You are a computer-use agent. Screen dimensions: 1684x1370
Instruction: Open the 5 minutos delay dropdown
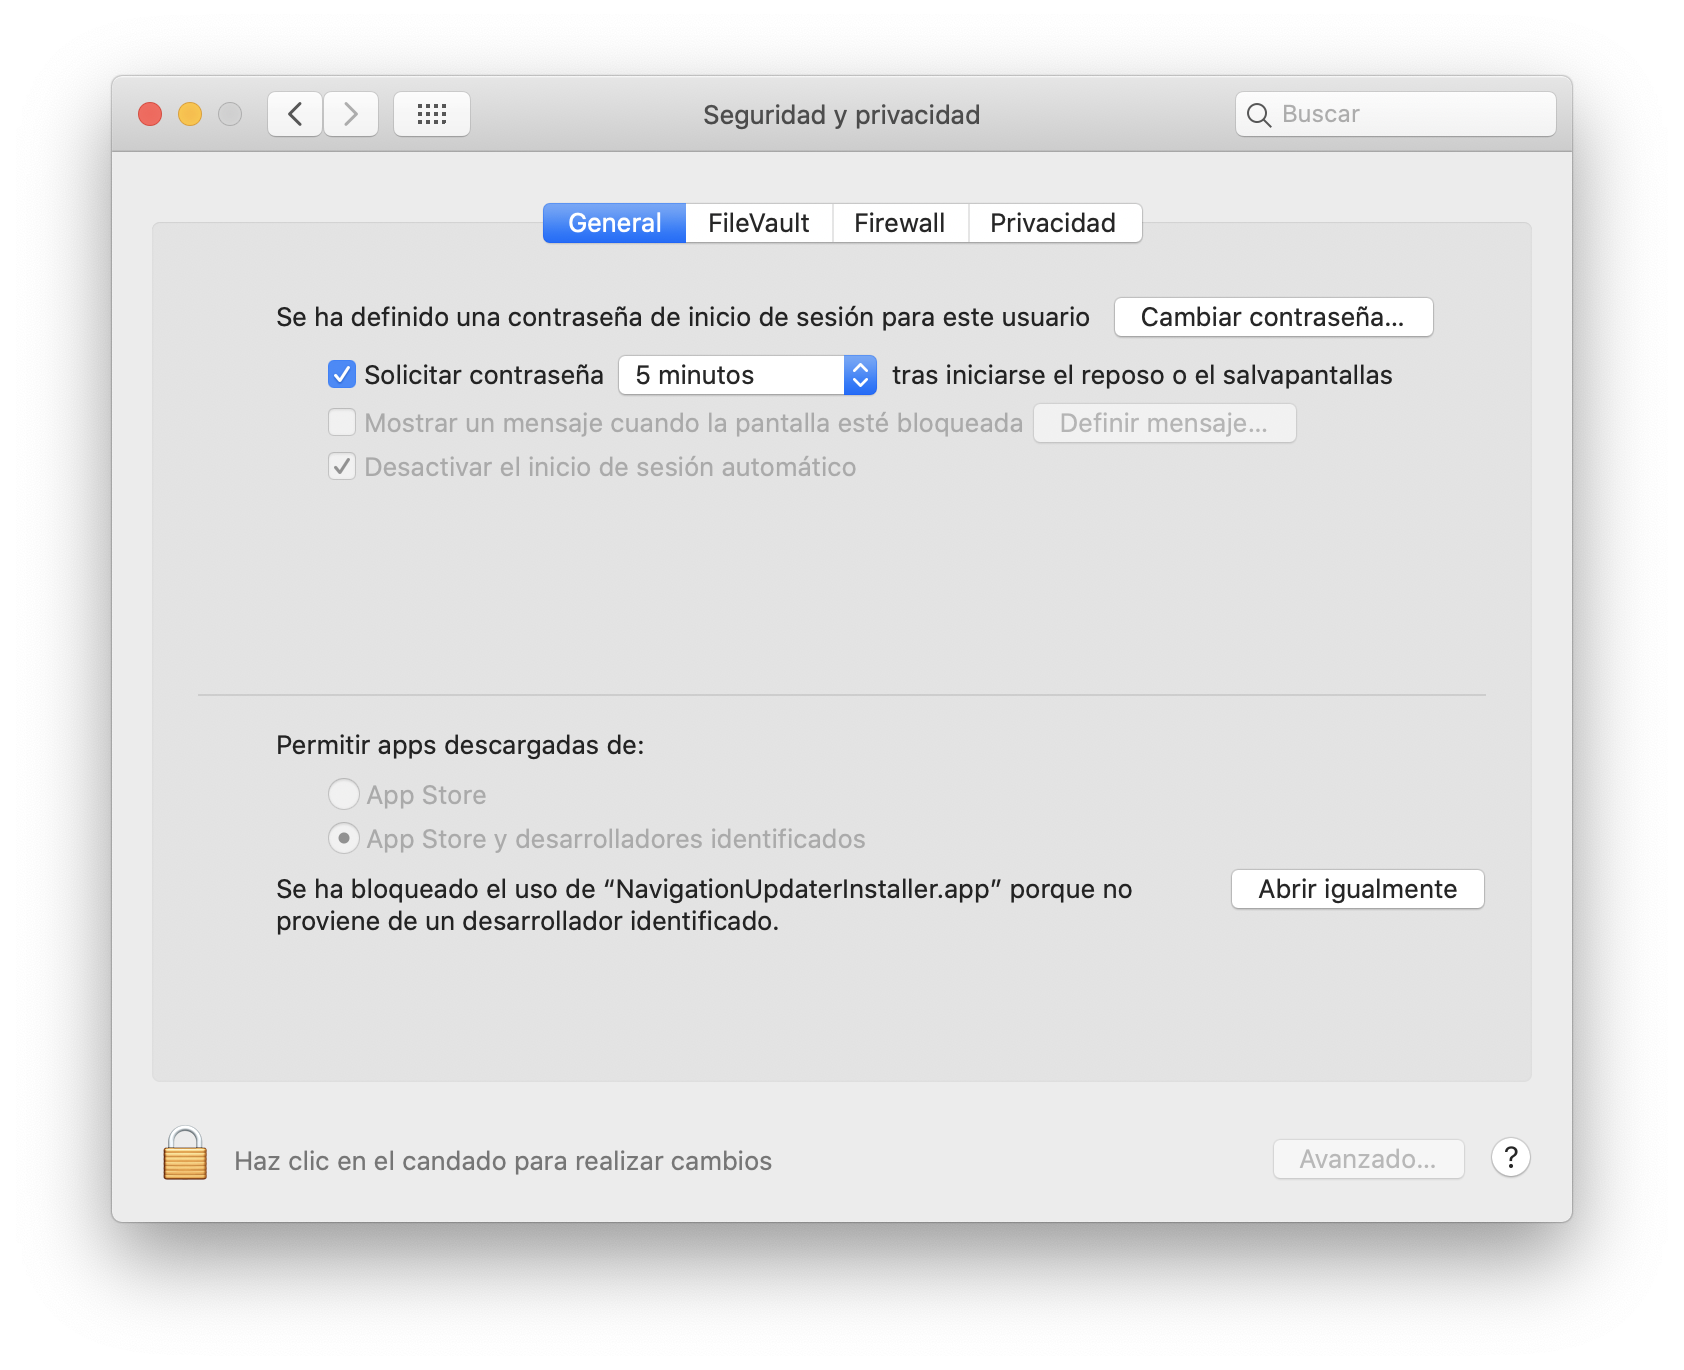point(747,375)
